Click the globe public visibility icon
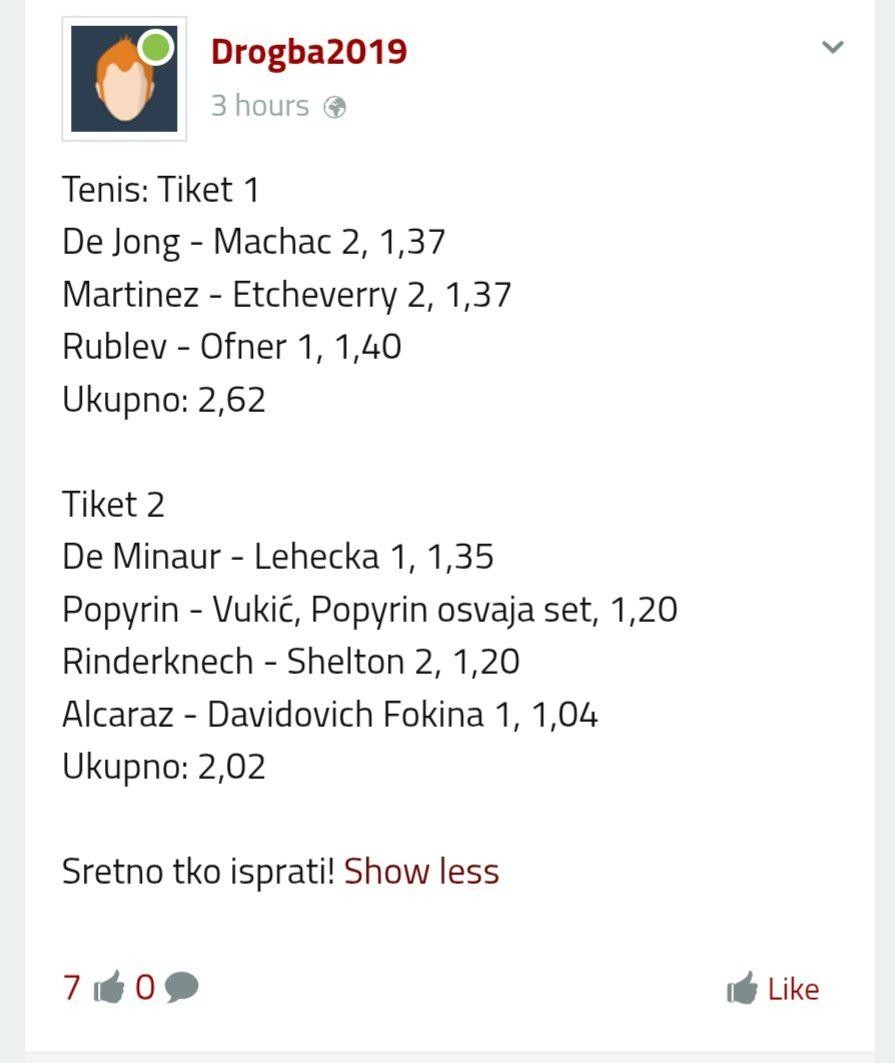This screenshot has height=1063, width=895. tap(334, 106)
